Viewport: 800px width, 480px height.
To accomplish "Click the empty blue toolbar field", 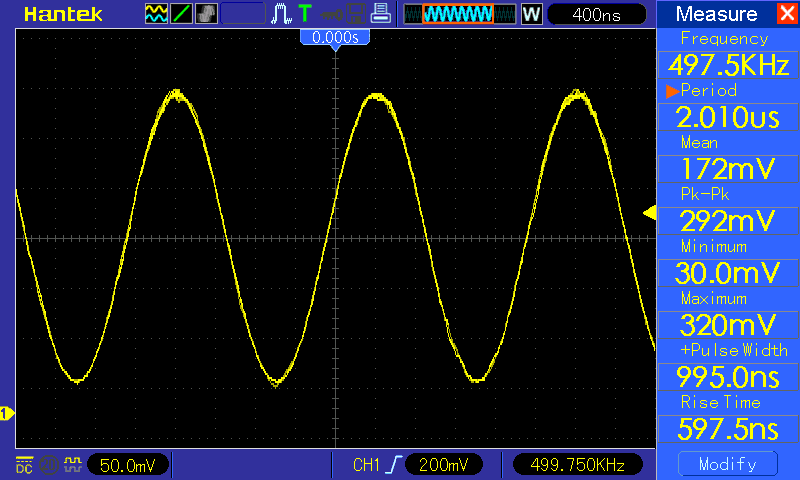I will tap(243, 14).
